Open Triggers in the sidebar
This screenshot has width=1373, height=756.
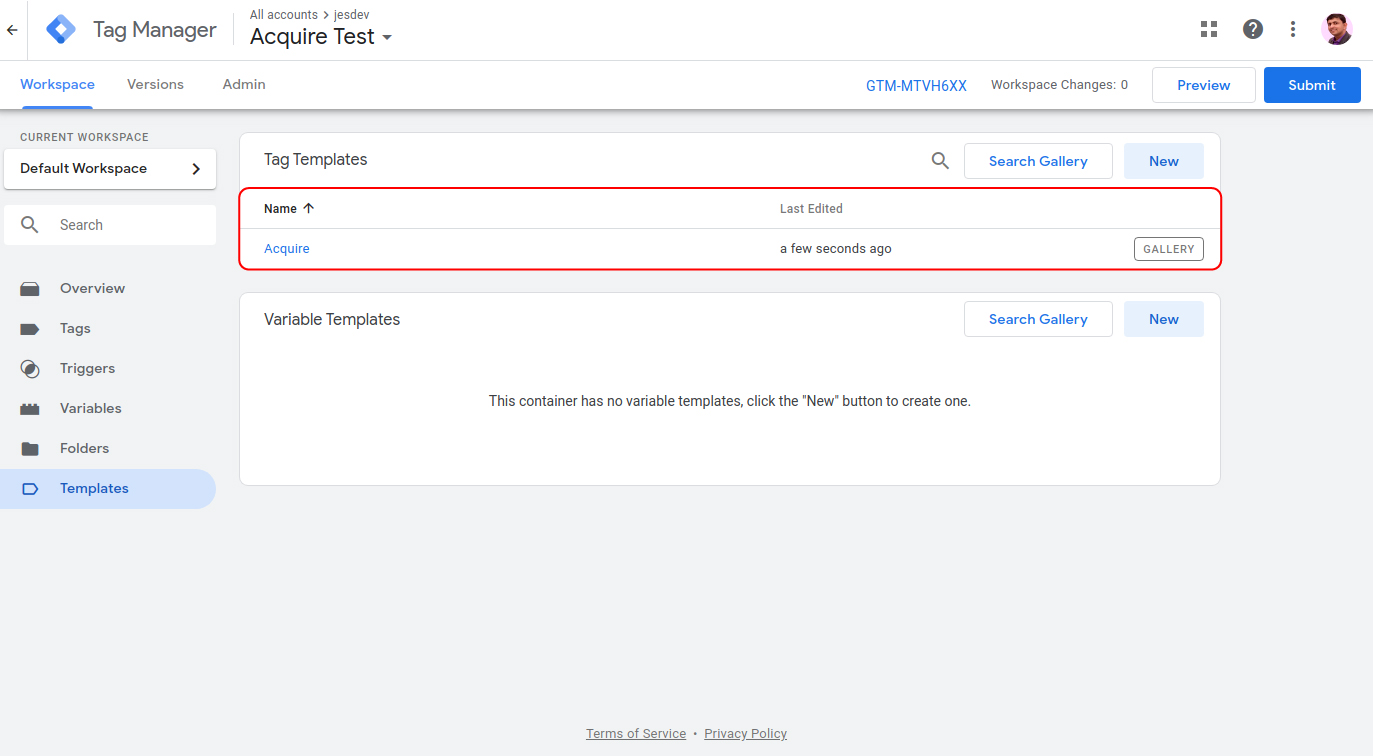[x=87, y=369]
